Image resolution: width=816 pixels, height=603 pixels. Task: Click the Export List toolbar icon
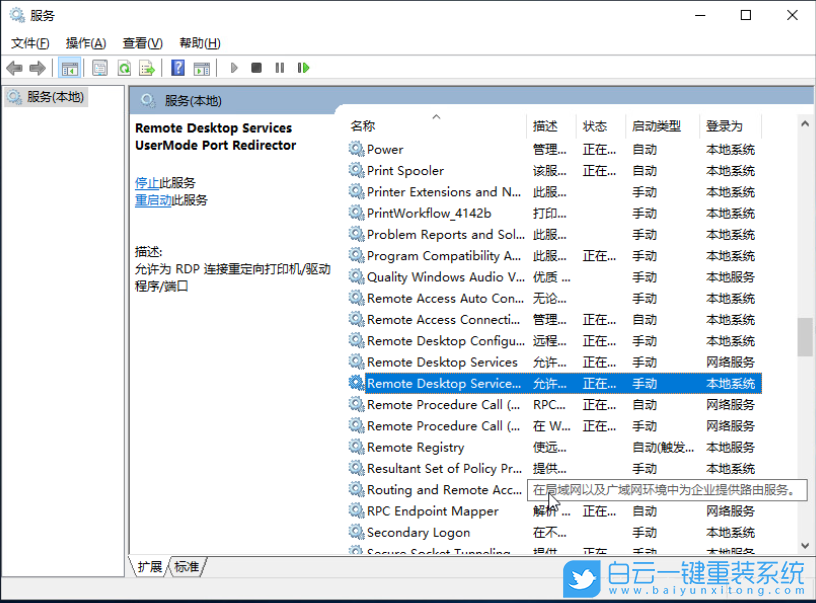[x=146, y=67]
